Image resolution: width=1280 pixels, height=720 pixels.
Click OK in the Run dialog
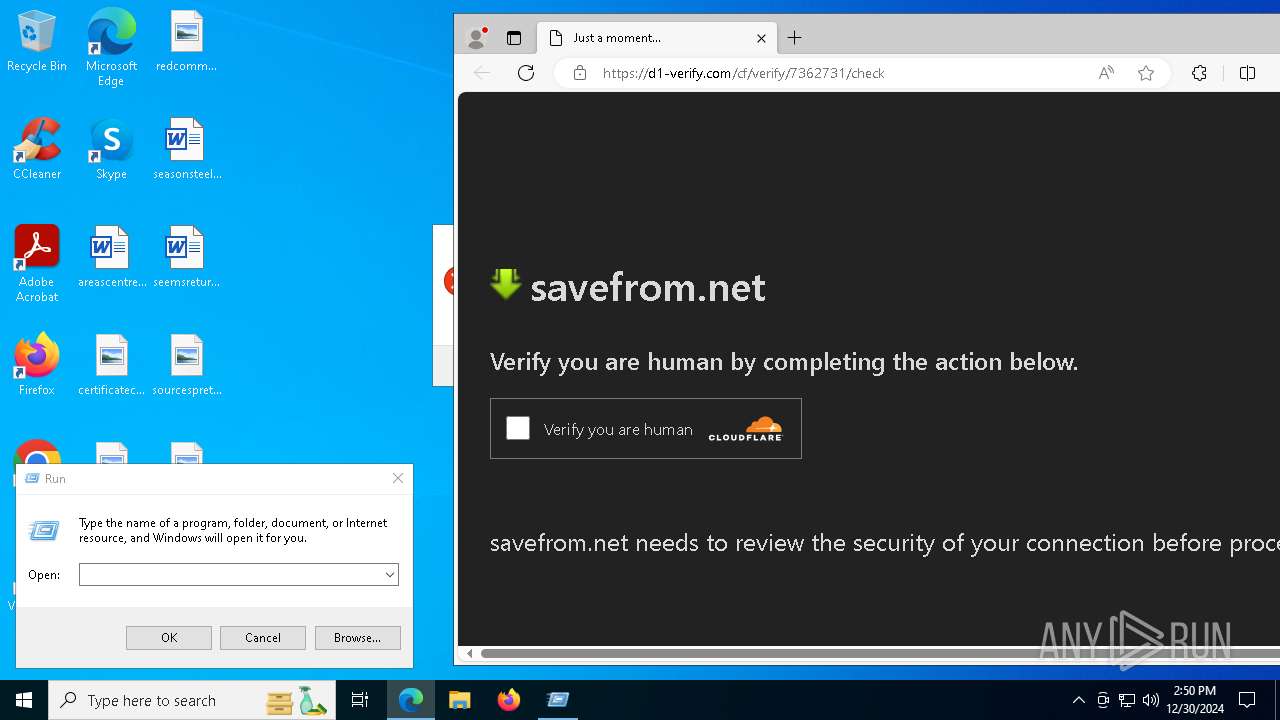[x=169, y=637]
